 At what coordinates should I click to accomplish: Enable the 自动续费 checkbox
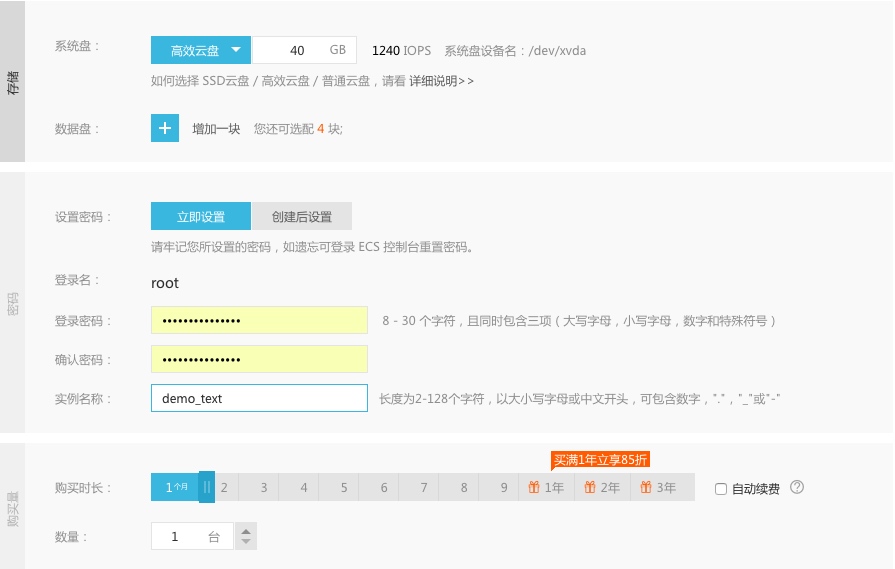click(x=721, y=489)
